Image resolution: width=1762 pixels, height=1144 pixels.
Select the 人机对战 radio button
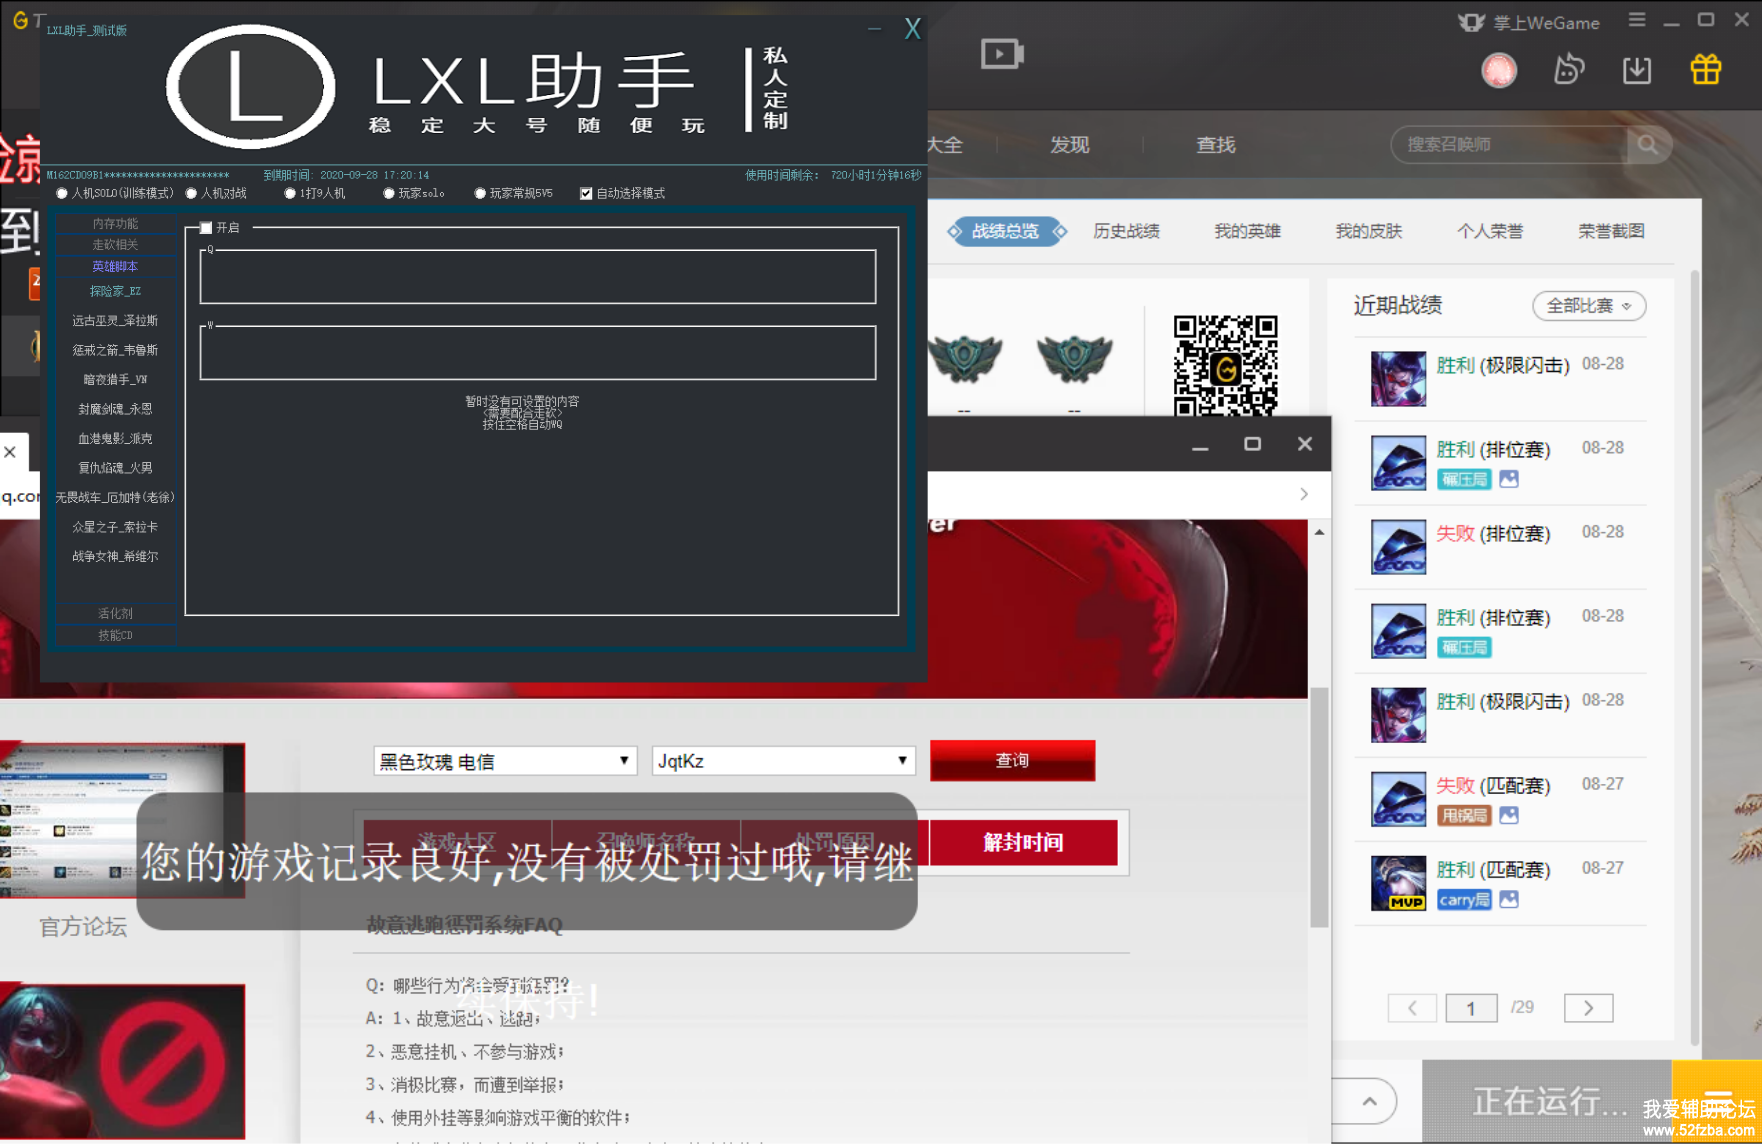[192, 194]
